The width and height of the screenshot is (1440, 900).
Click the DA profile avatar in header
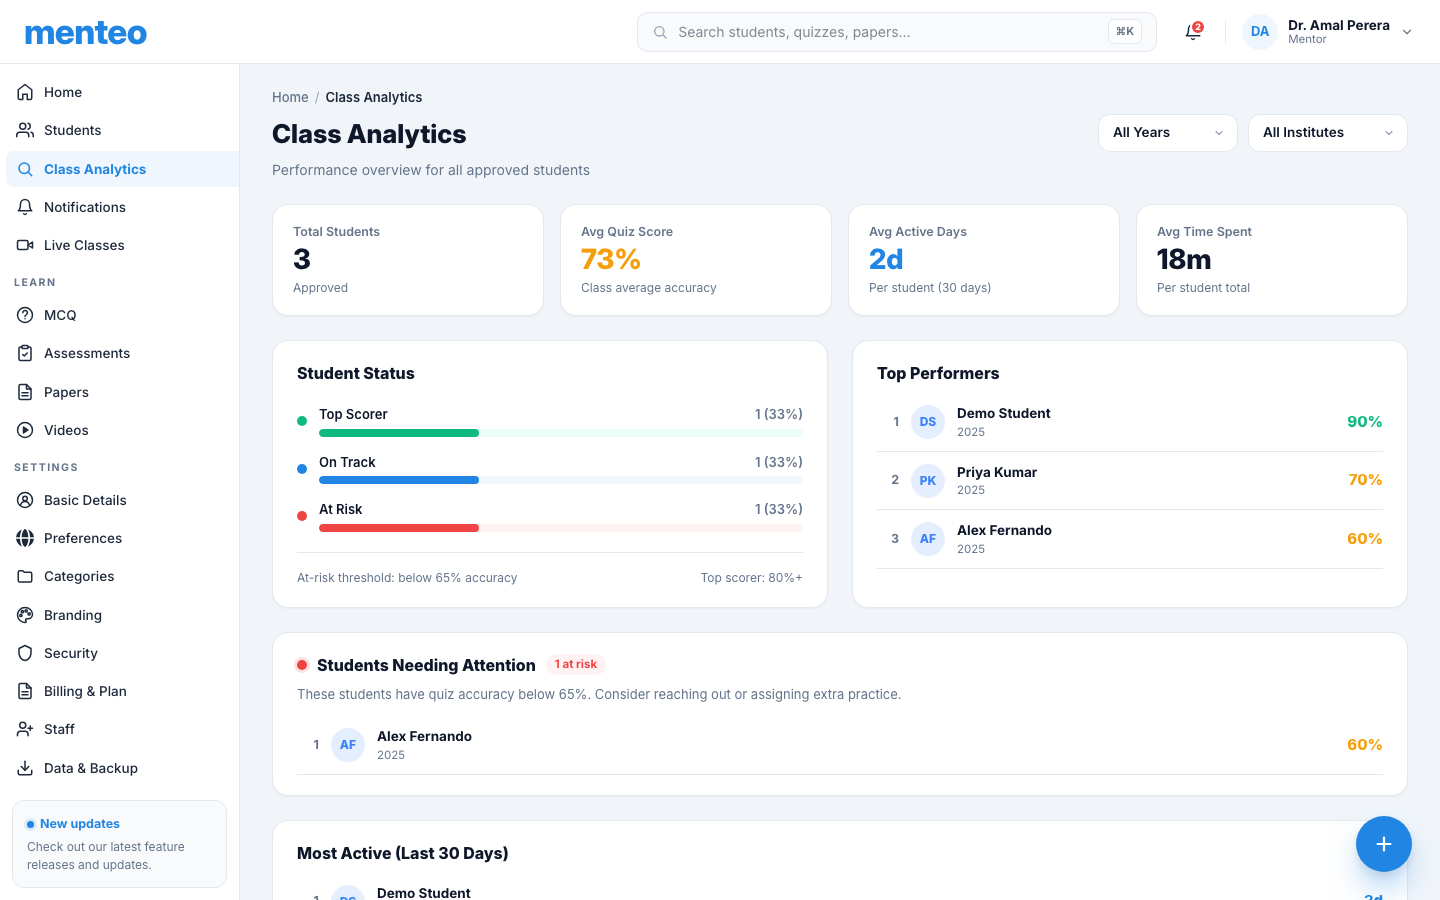1260,32
